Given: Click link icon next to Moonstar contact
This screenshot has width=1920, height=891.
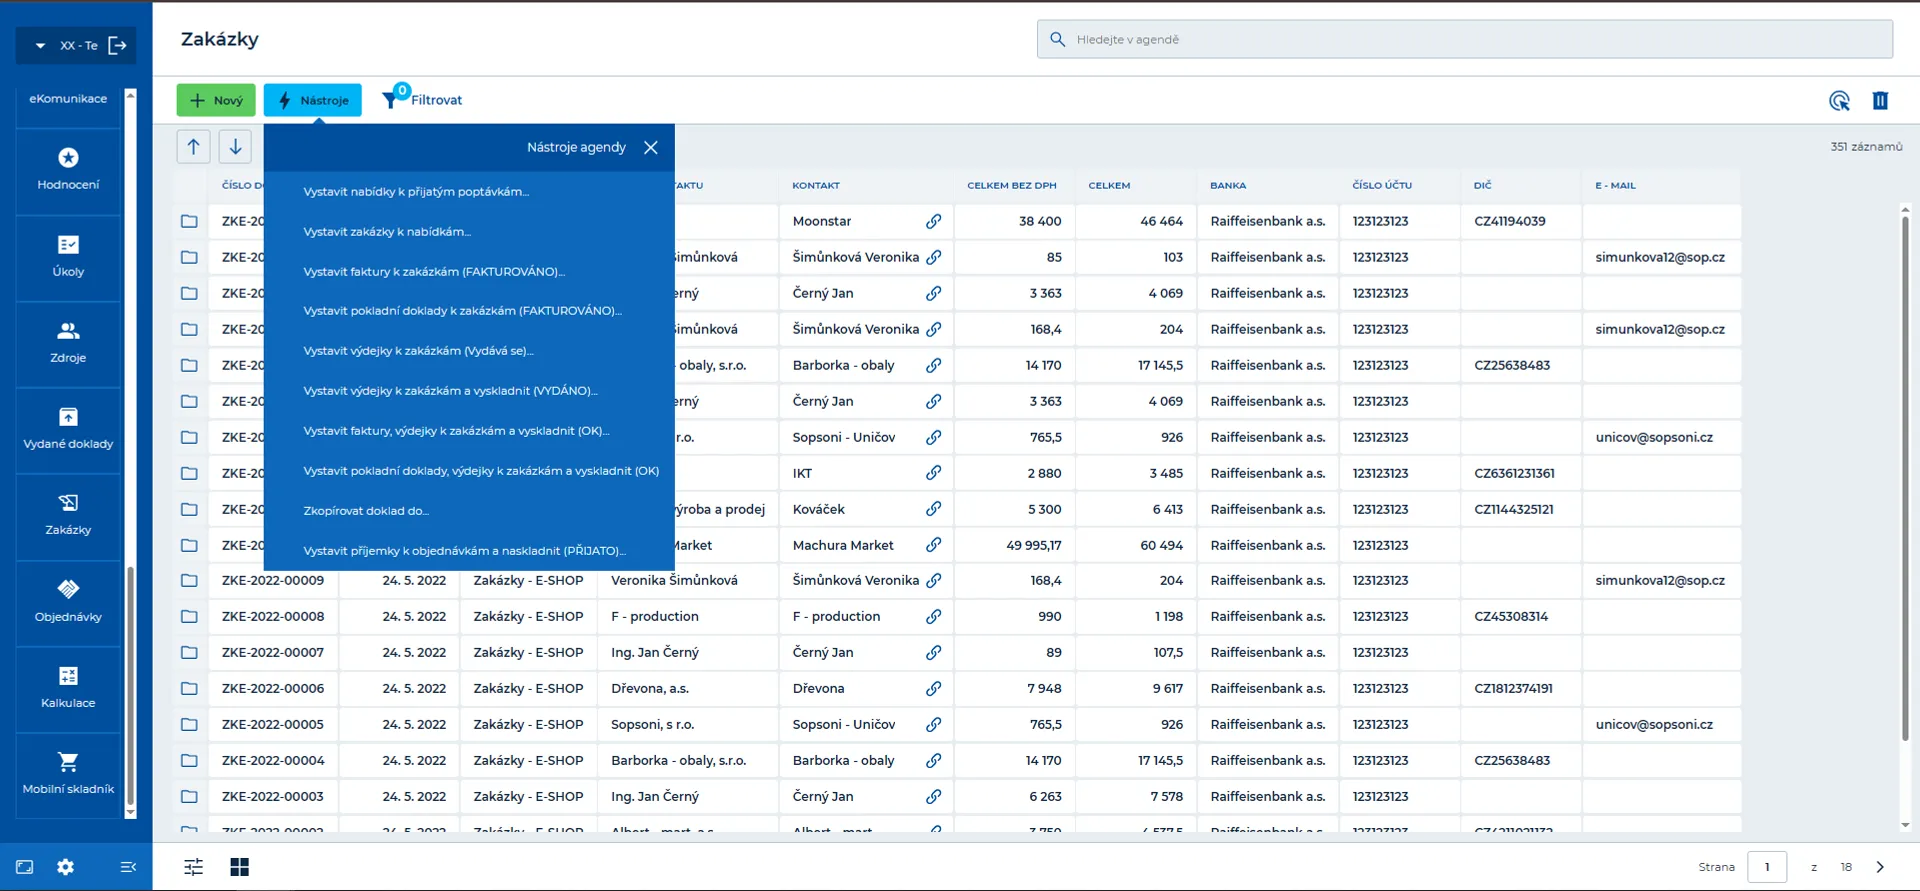Looking at the screenshot, I should pos(933,221).
